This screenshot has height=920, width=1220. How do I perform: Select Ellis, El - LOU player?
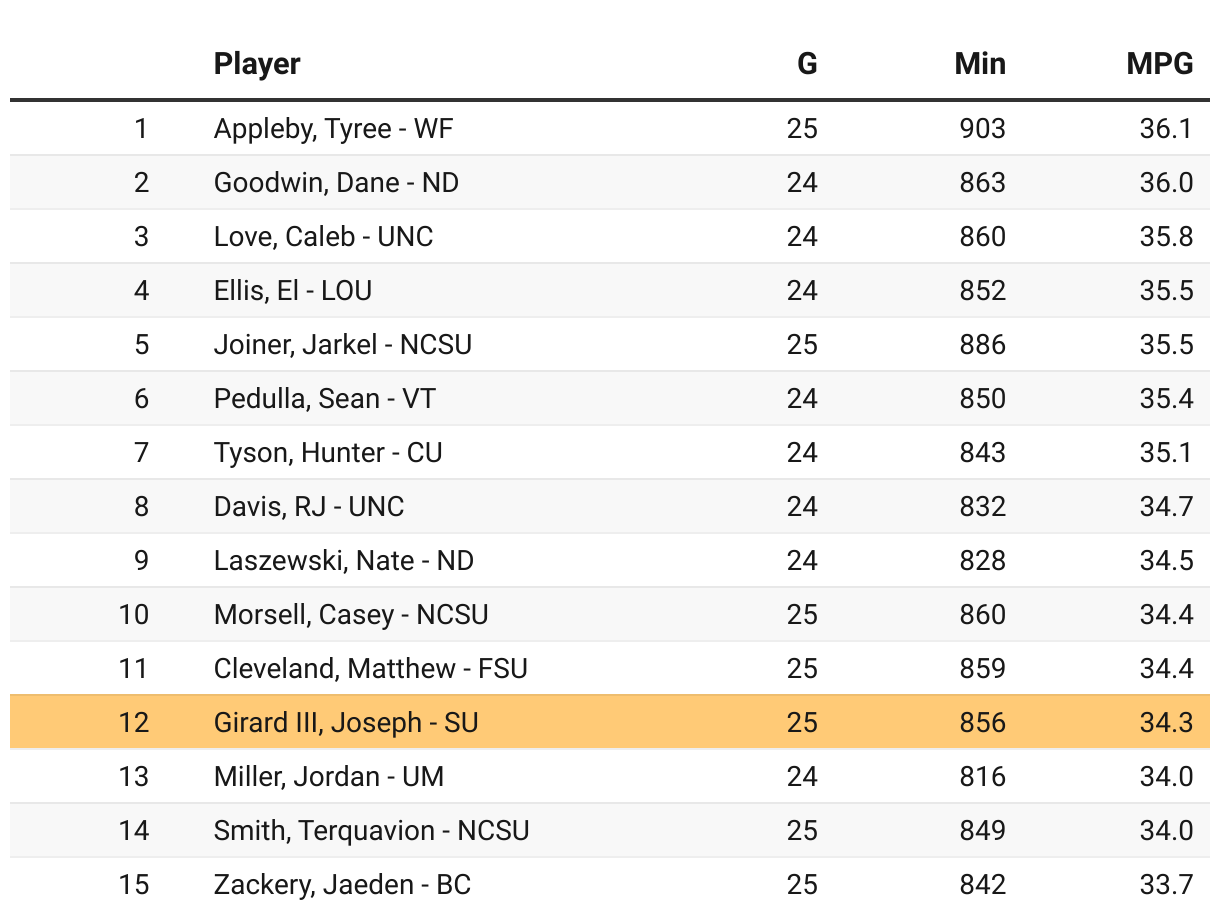293,290
